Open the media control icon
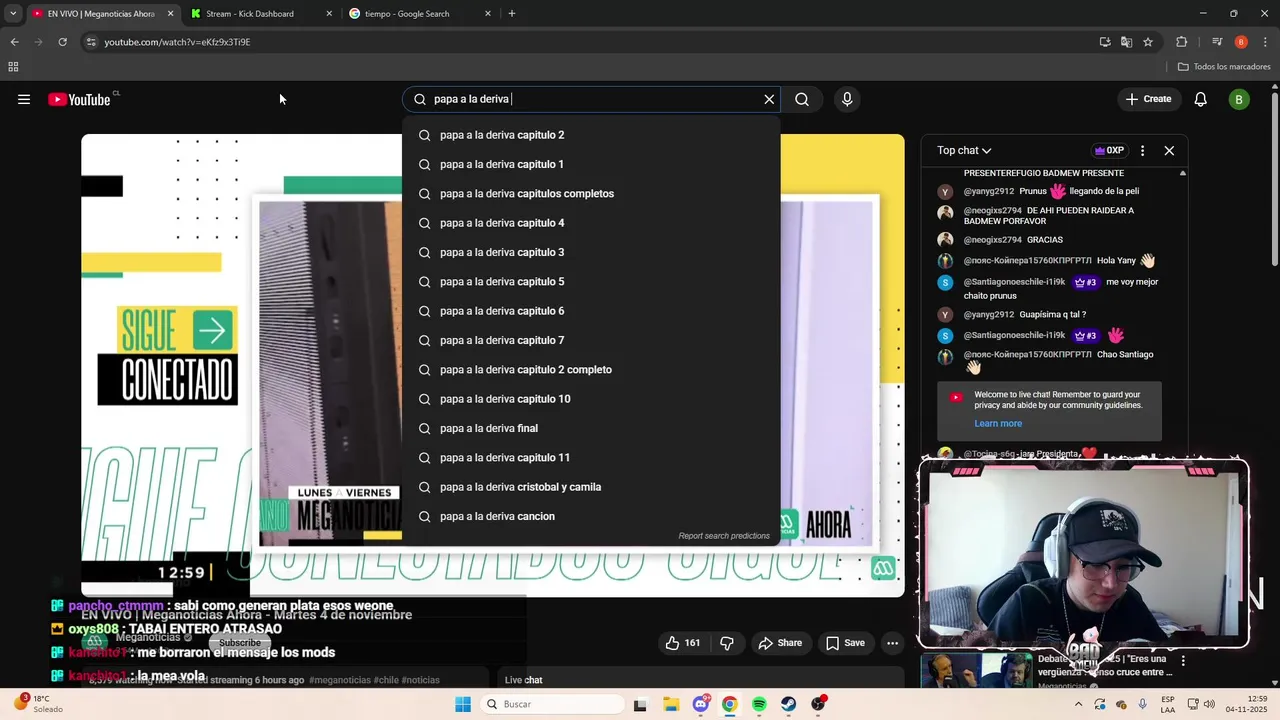 coord(1217,42)
